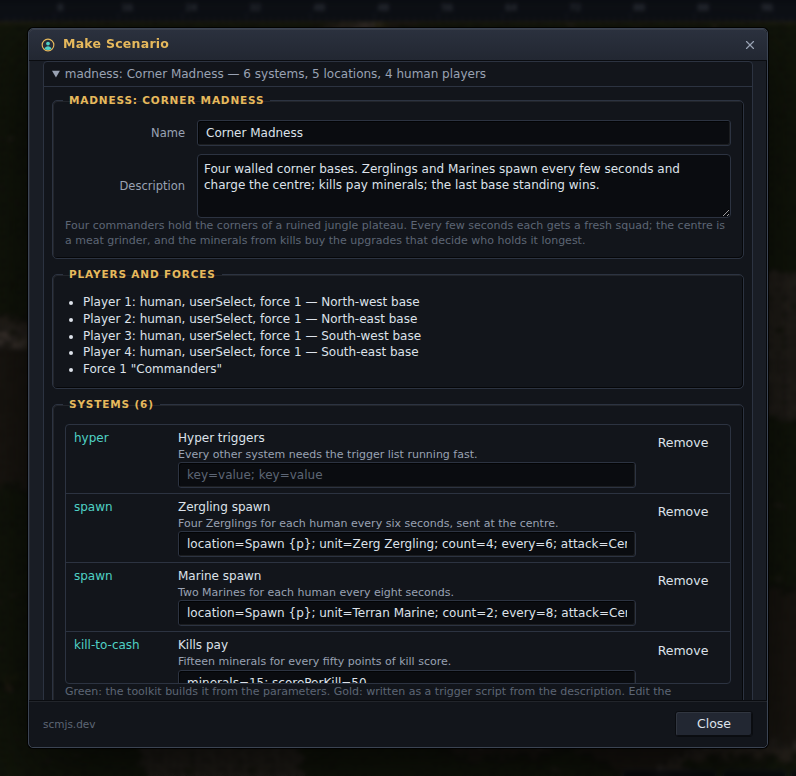Select the Player 3 South-west base line
The height and width of the screenshot is (776, 796).
(x=251, y=335)
